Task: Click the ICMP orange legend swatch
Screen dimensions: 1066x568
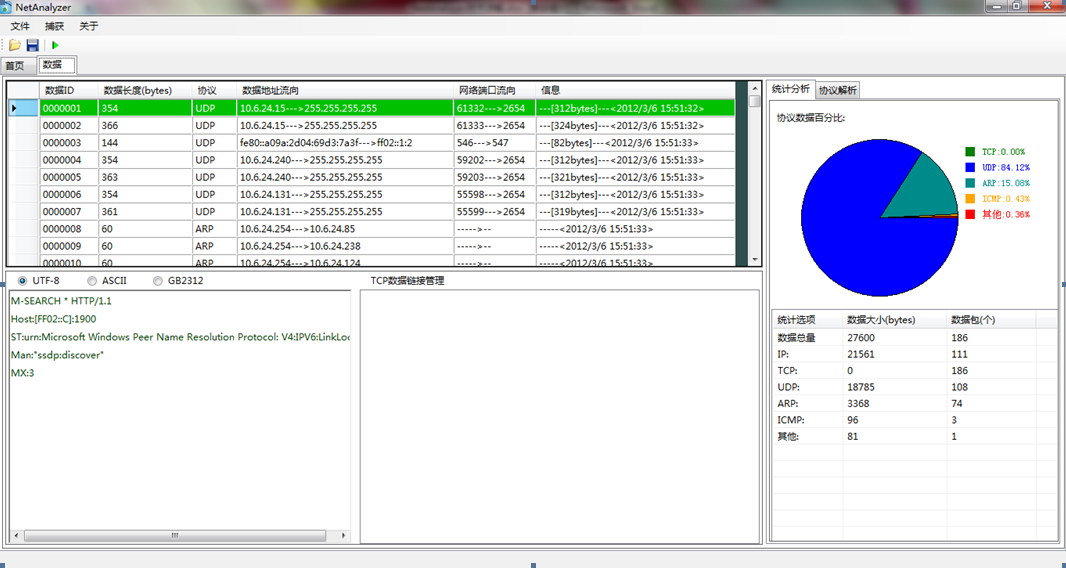Action: pyautogui.click(x=970, y=199)
